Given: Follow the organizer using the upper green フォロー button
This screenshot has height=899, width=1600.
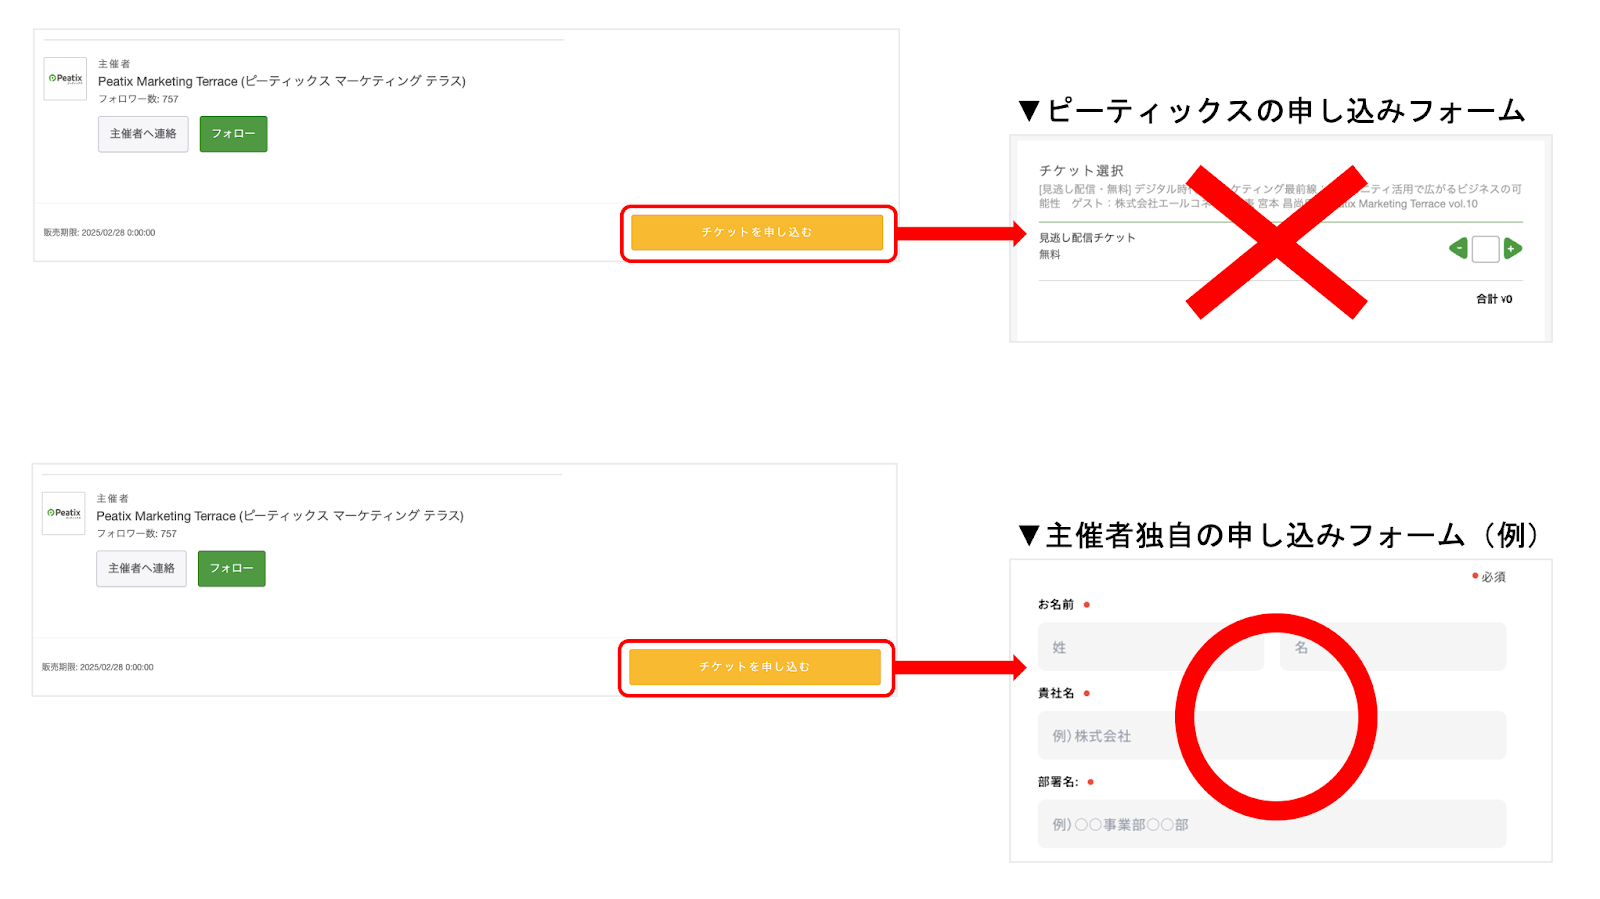Looking at the screenshot, I should coord(233,134).
